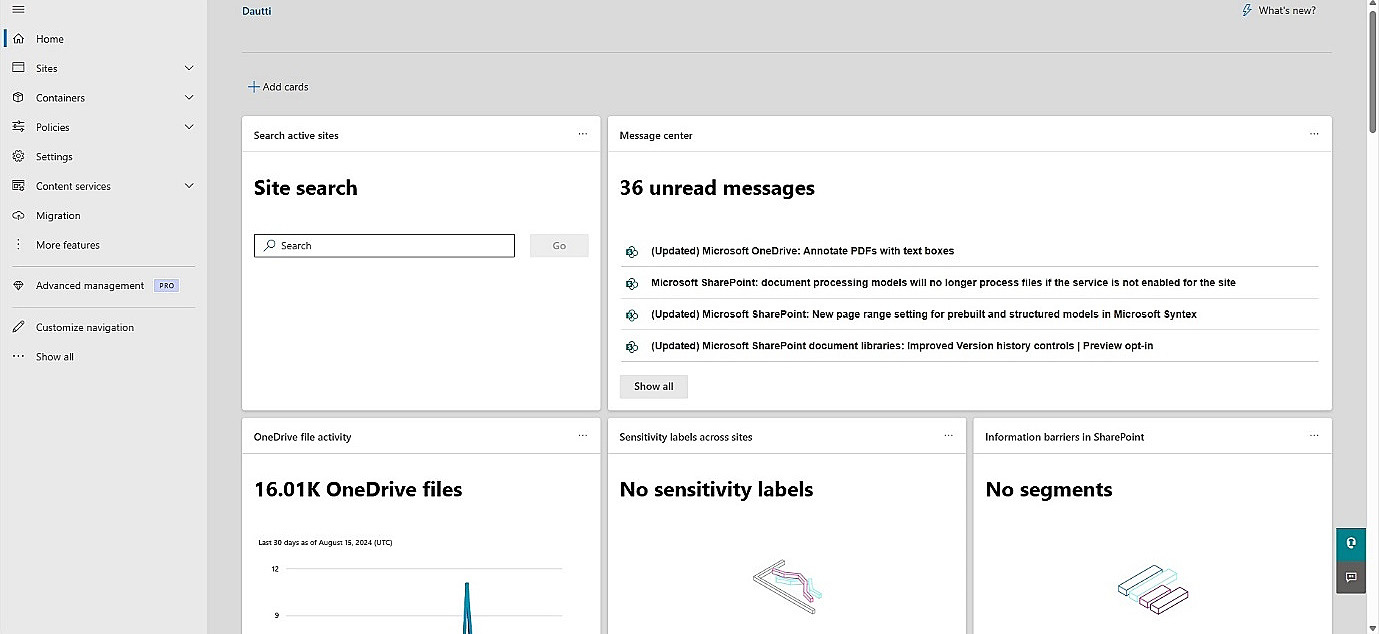Image resolution: width=1379 pixels, height=634 pixels.
Task: Click the Policies sliders icon
Action: point(18,127)
